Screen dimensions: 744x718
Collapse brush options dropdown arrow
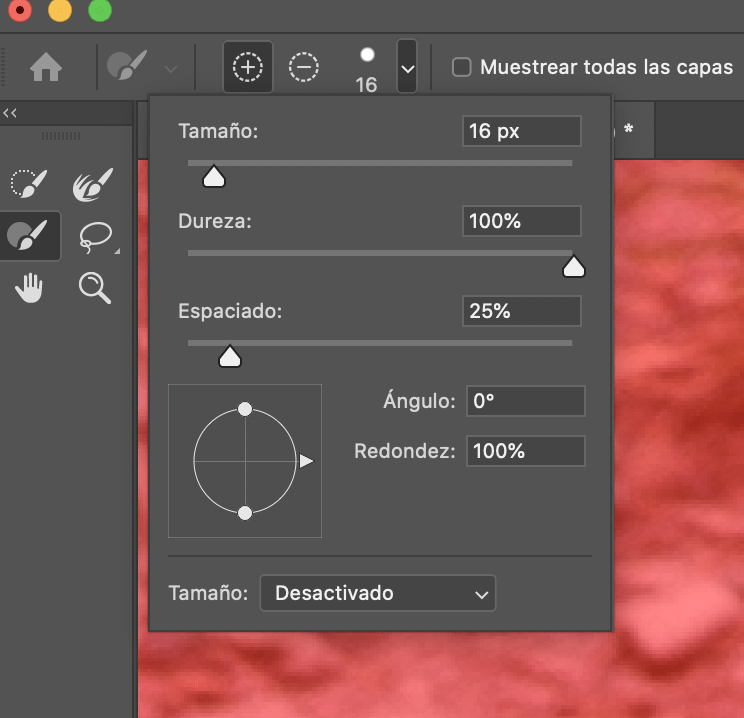tap(407, 67)
